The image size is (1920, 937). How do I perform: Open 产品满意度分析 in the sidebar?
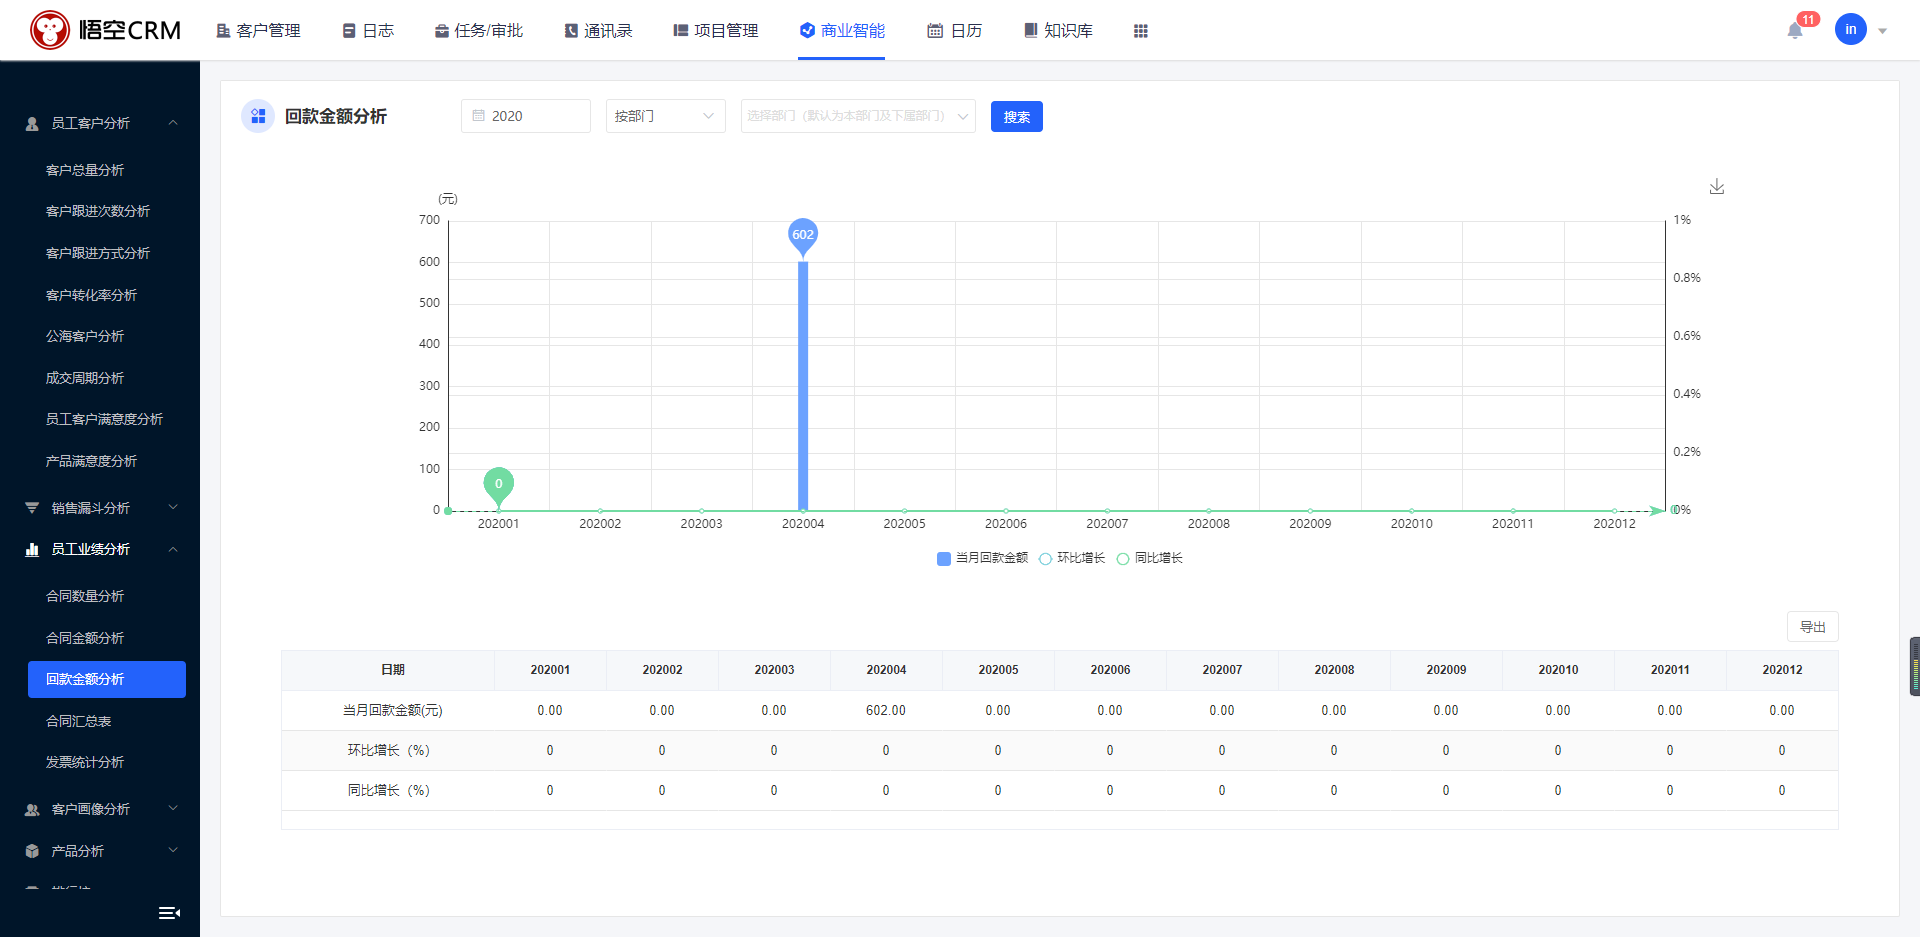coord(91,461)
